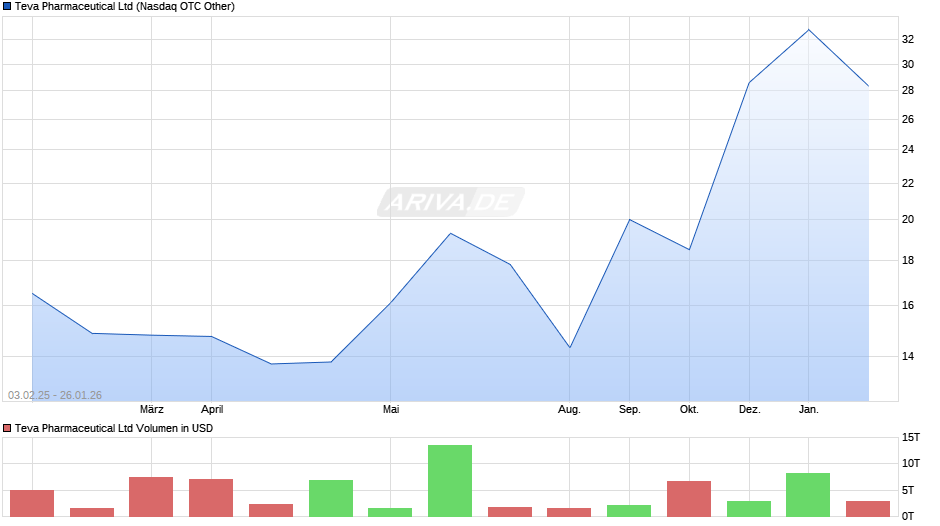Click the März axis label
Screen dimensions: 940x526
tap(152, 410)
